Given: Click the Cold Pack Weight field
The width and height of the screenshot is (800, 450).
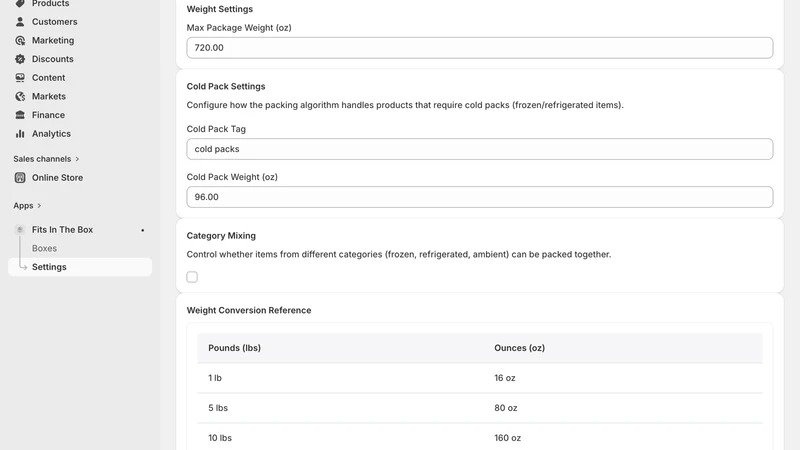Looking at the screenshot, I should click(480, 197).
